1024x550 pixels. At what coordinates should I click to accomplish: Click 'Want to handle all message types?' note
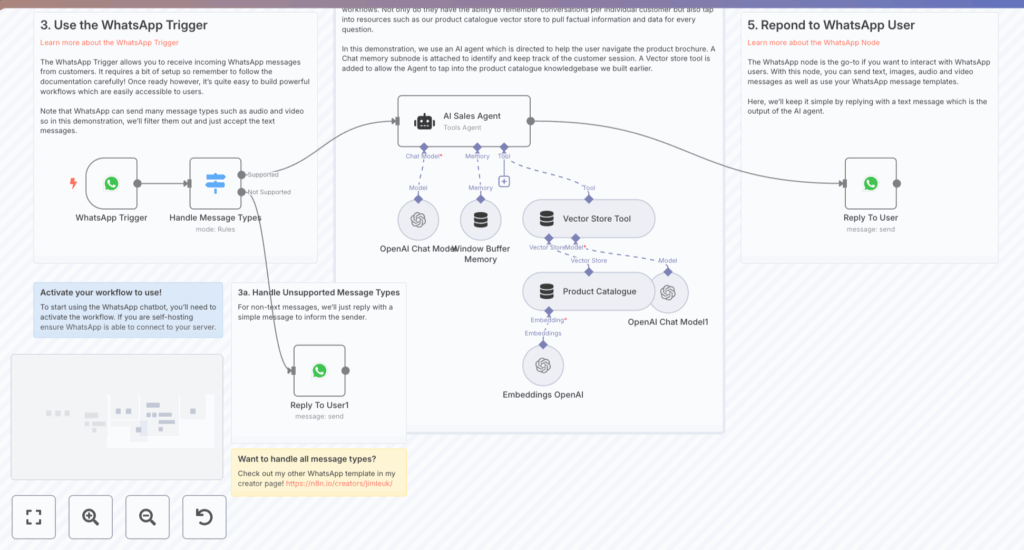point(319,472)
